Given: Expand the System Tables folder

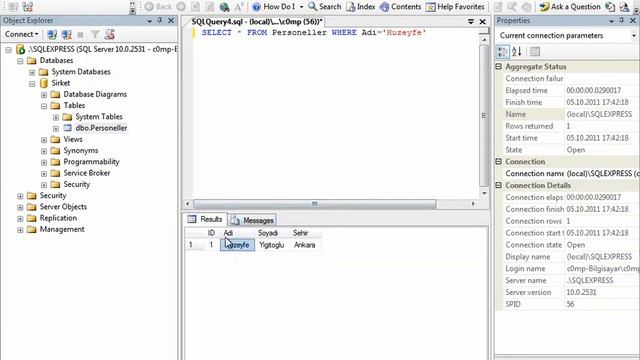Looking at the screenshot, I should pos(56,118).
